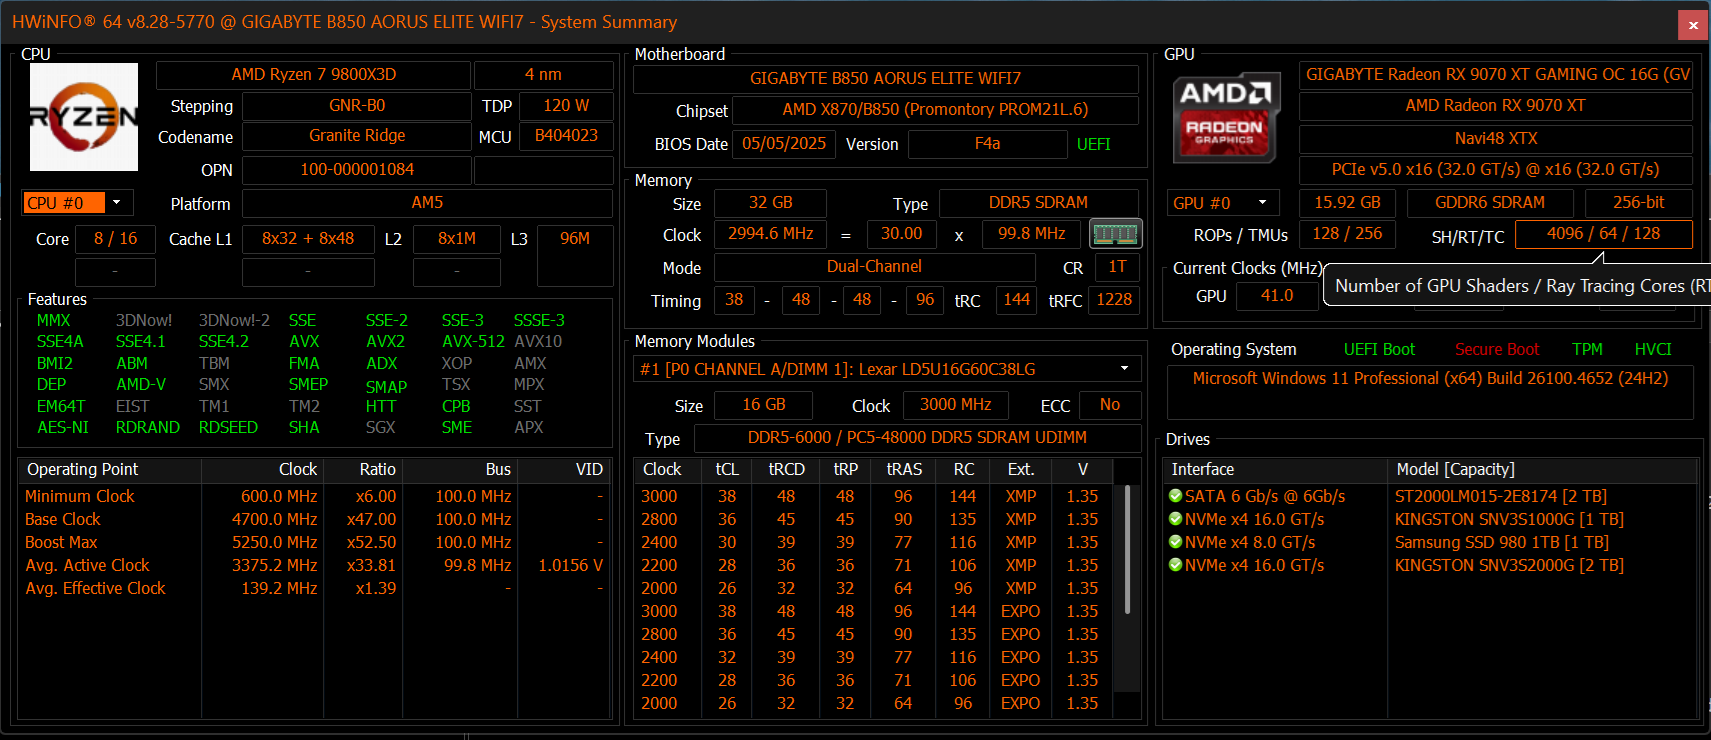Screen dimensions: 1711x740
Task: Click the TPM indicator
Action: (x=1587, y=349)
